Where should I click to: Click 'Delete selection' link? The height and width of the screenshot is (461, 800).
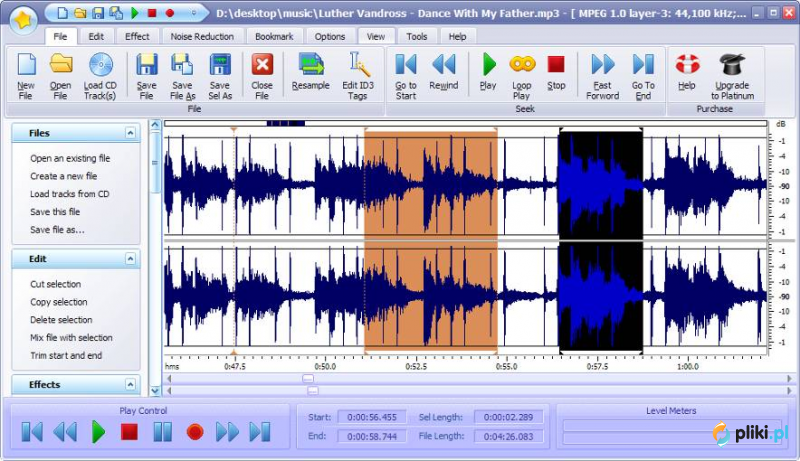pyautogui.click(x=61, y=320)
